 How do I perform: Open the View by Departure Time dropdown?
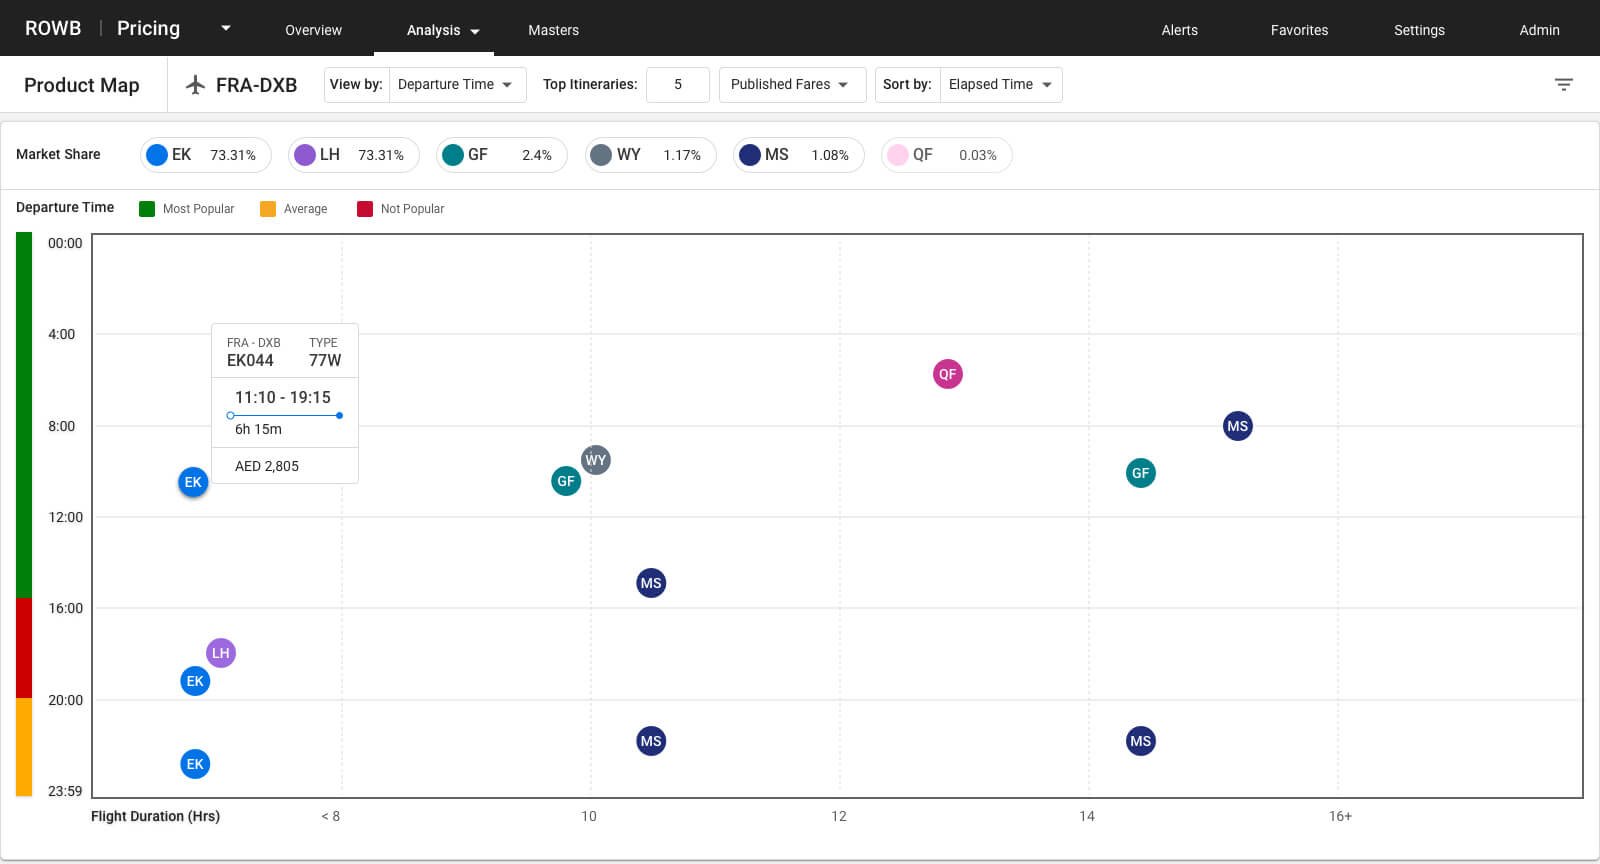click(458, 85)
